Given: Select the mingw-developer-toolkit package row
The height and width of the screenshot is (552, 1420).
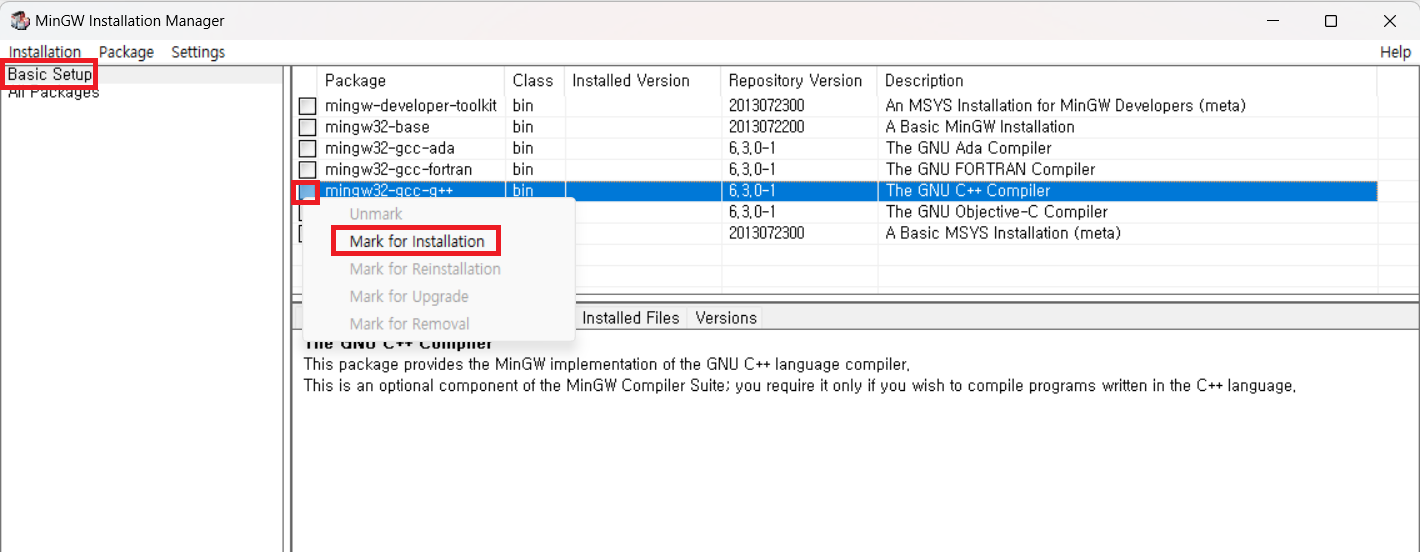Looking at the screenshot, I should coord(837,106).
